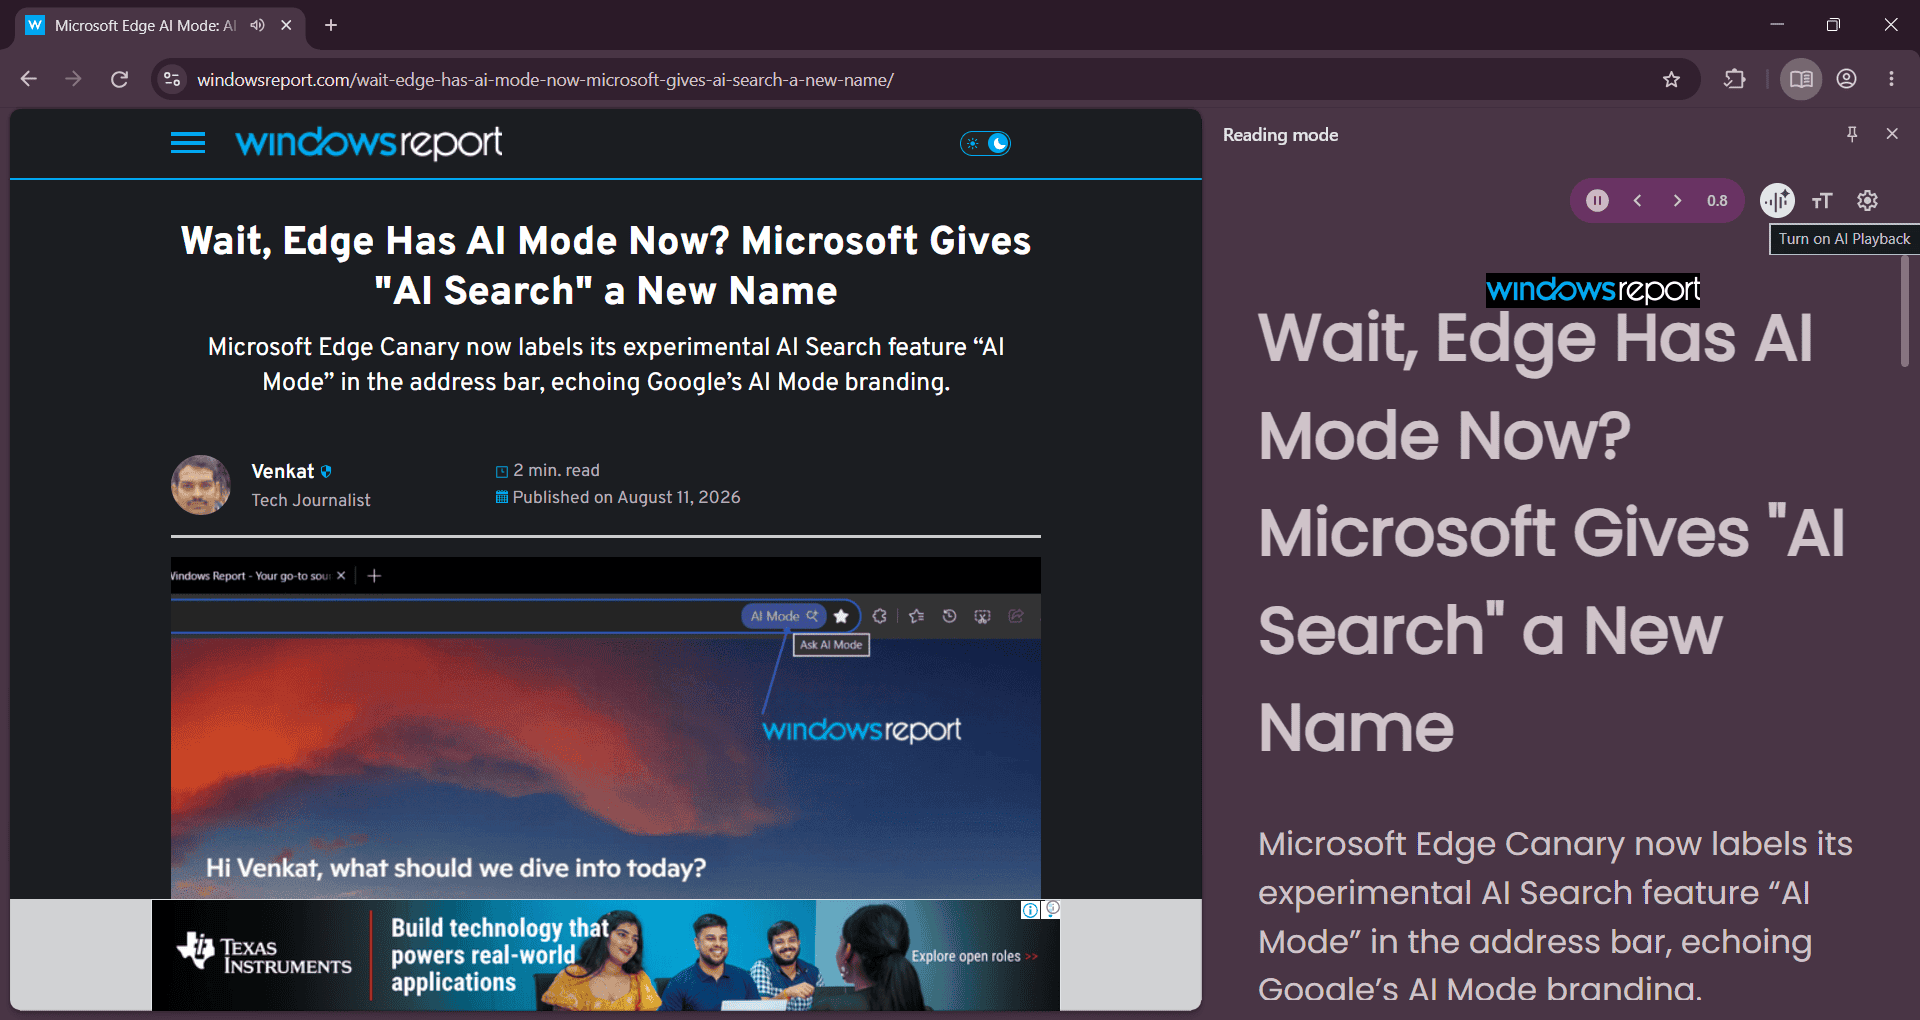Viewport: 1920px width, 1020px height.
Task: Open Reading mode settings gear
Action: point(1867,201)
